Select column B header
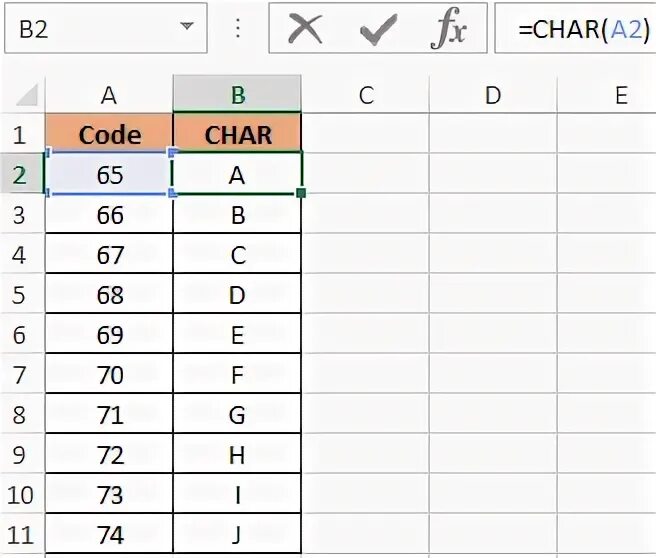 (x=237, y=95)
